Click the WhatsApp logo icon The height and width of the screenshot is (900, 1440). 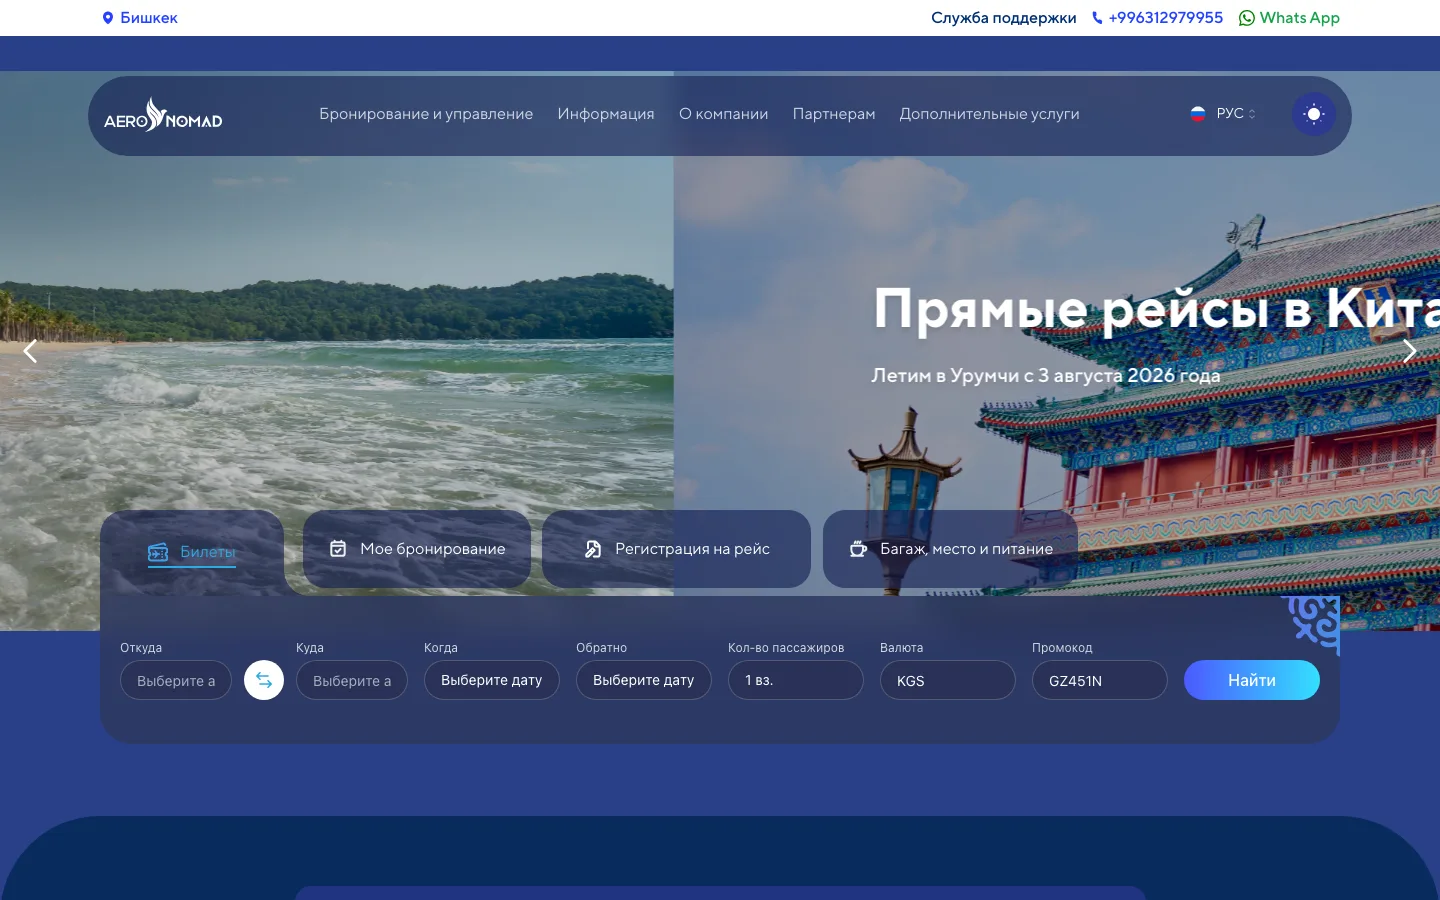click(1247, 18)
